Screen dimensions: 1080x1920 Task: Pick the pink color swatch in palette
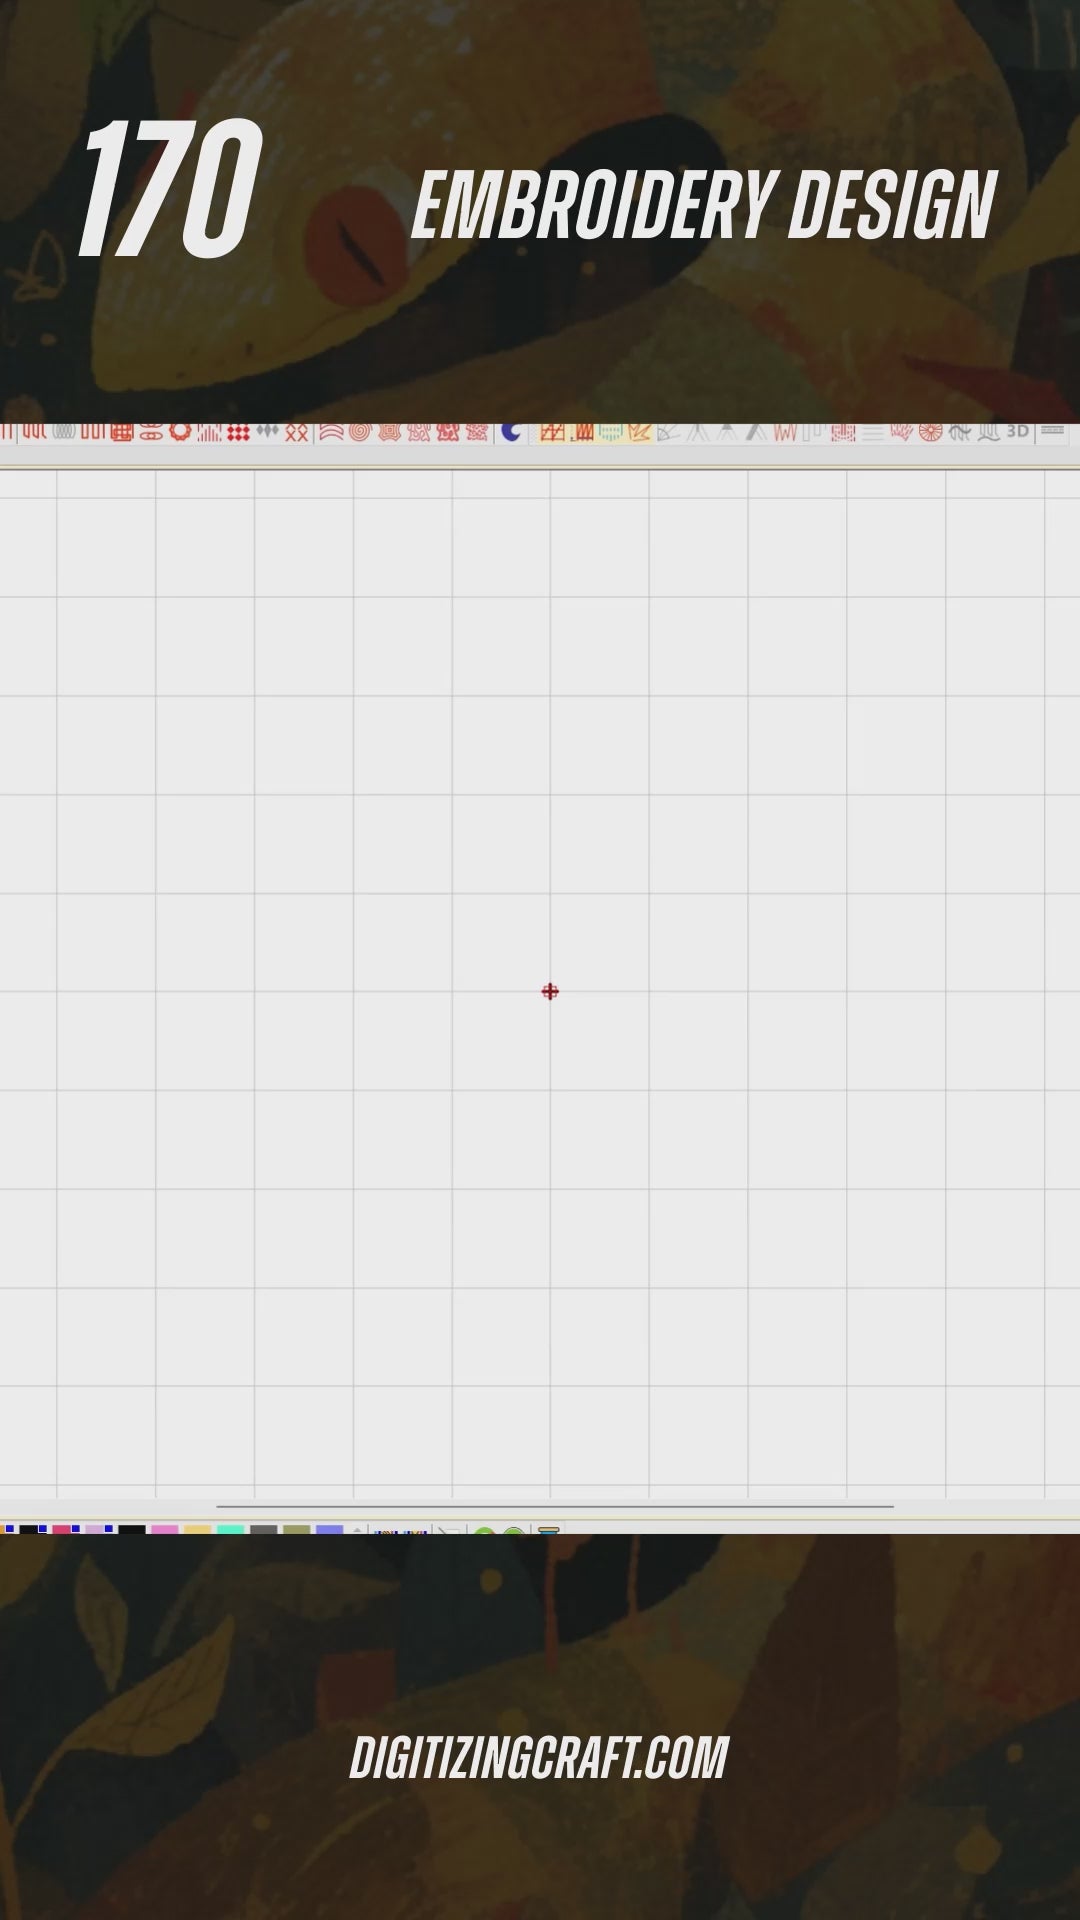(x=165, y=1529)
